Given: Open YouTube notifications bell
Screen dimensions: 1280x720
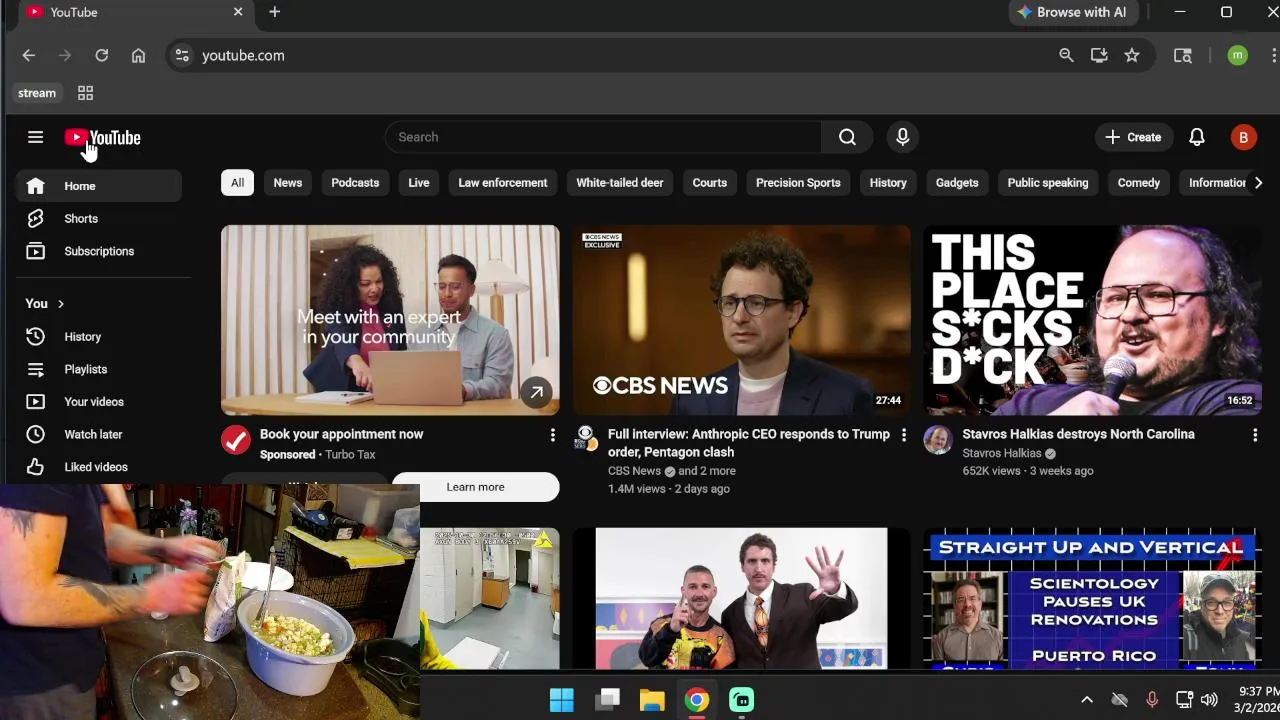Looking at the screenshot, I should pyautogui.click(x=1196, y=137).
